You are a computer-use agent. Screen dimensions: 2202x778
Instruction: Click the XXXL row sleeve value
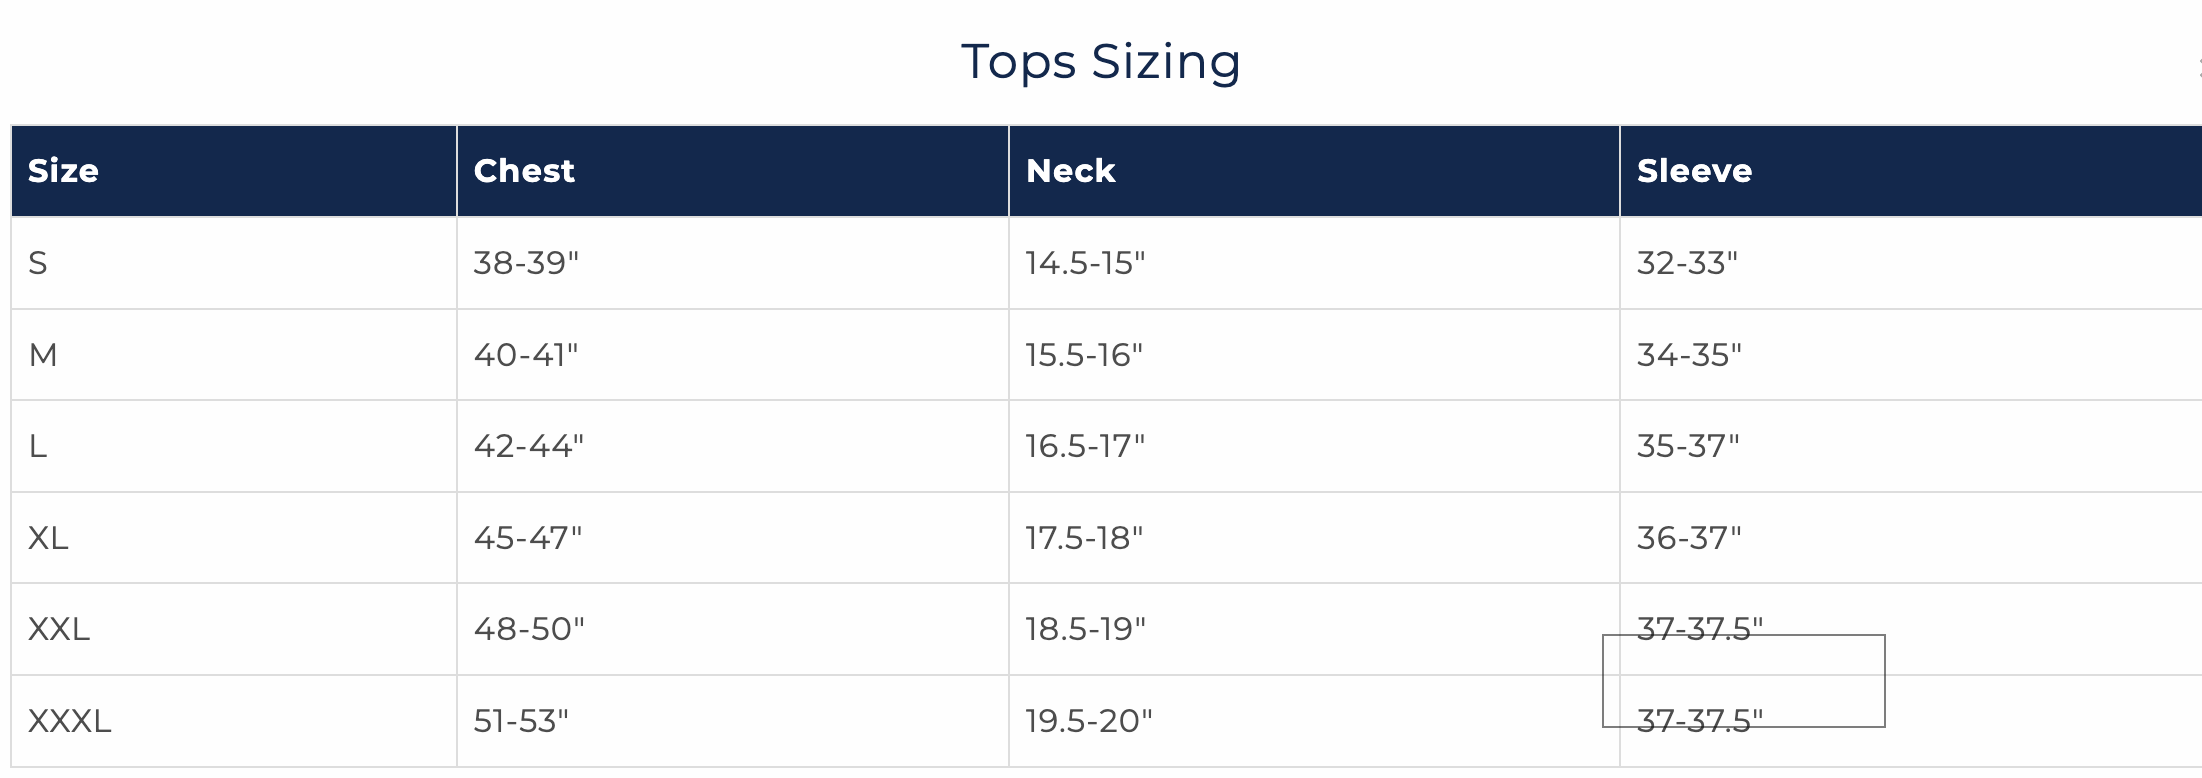click(1699, 721)
